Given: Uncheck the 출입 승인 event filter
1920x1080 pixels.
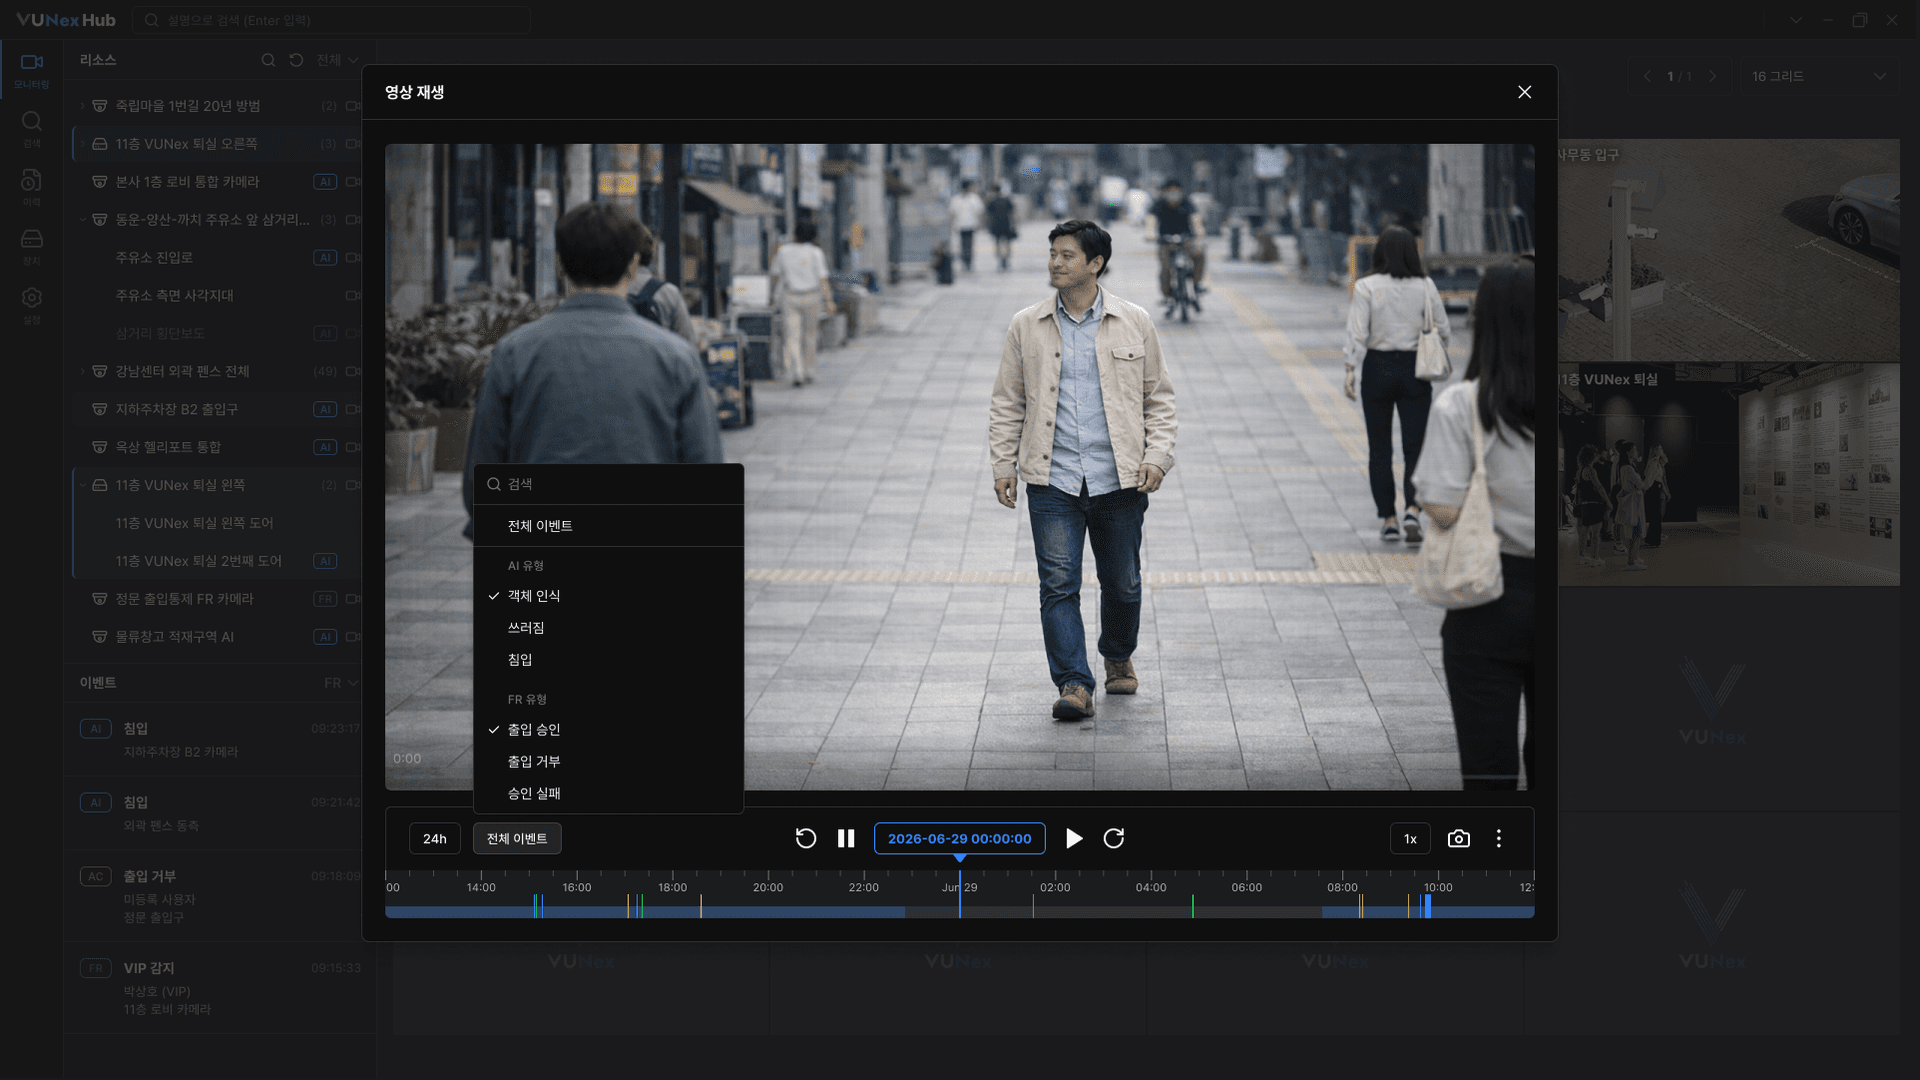Looking at the screenshot, I should (608, 730).
